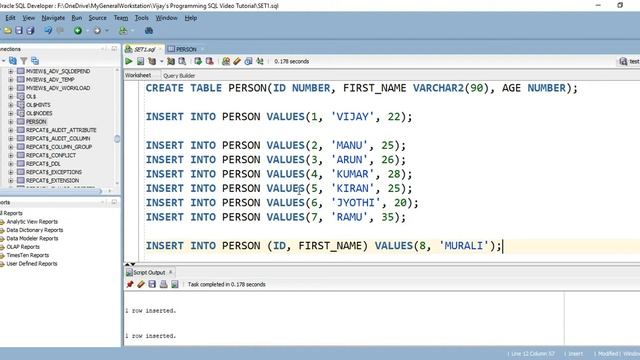The image size is (640, 360).
Task: Clear Script Output with the eraser icon
Action: [141, 284]
